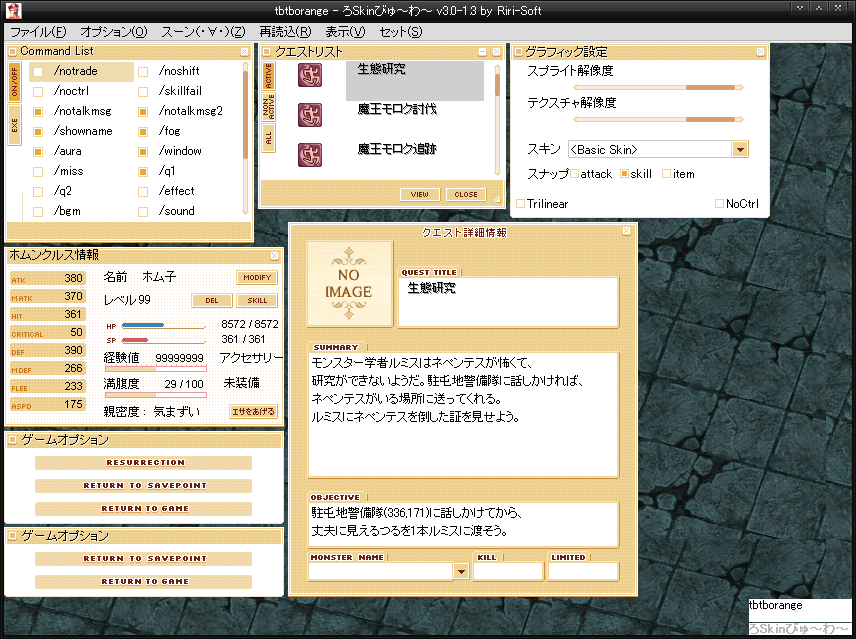Open the スーン(･∀･)(Z) menu
This screenshot has width=856, height=639.
[x=203, y=32]
